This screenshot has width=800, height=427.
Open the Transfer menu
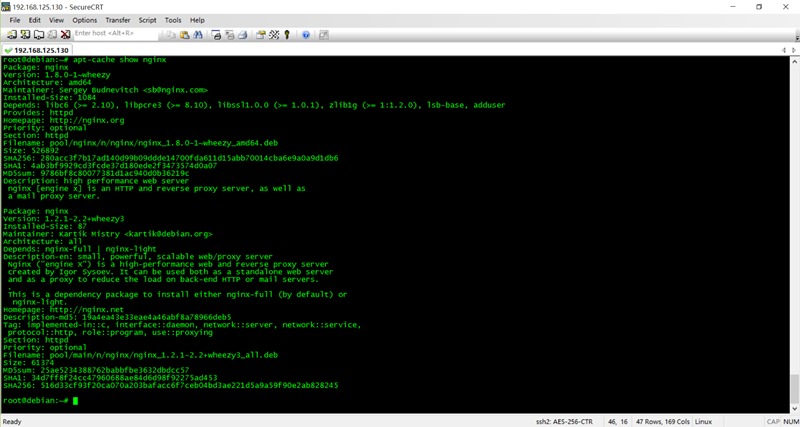point(118,20)
